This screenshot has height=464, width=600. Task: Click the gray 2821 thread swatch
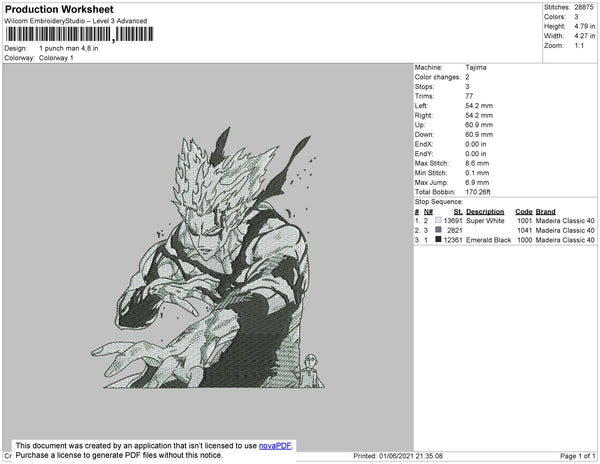coord(438,230)
